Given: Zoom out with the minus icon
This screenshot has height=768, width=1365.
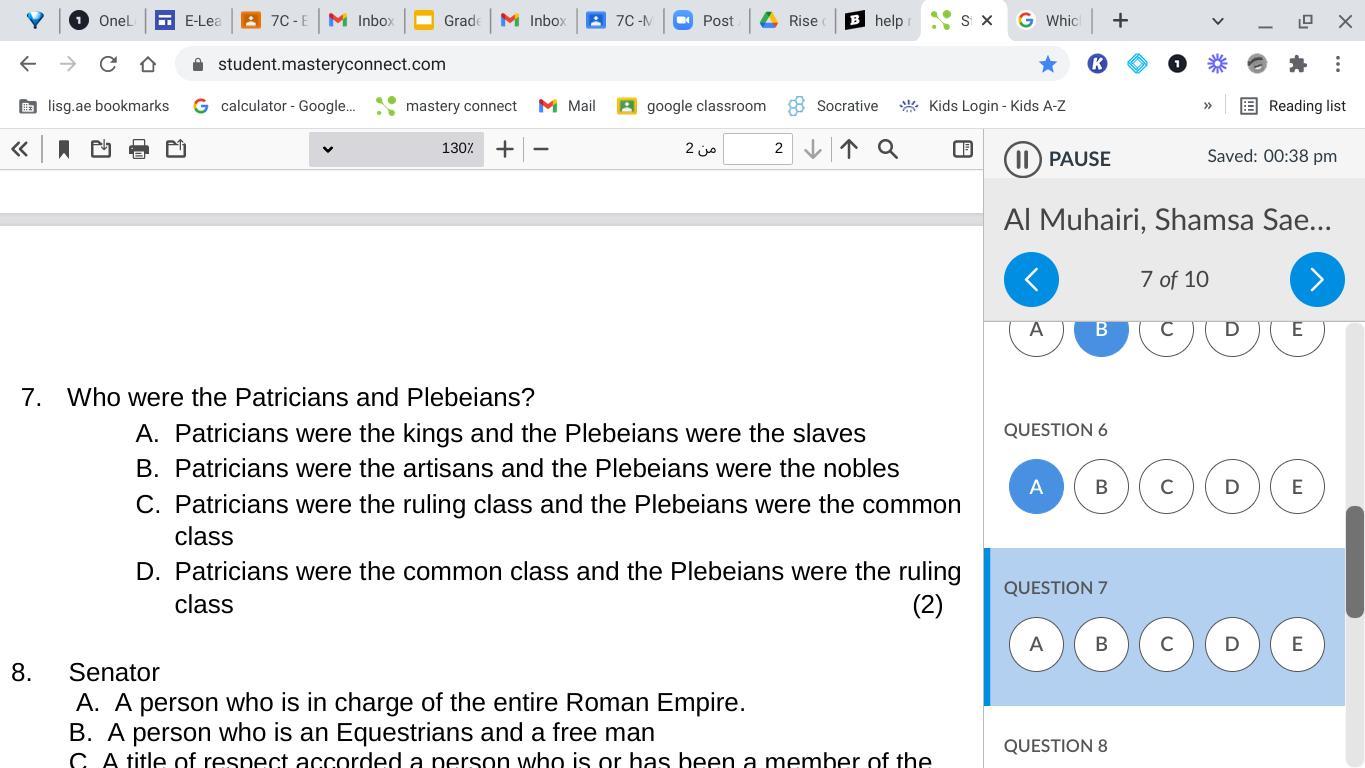Looking at the screenshot, I should 541,149.
